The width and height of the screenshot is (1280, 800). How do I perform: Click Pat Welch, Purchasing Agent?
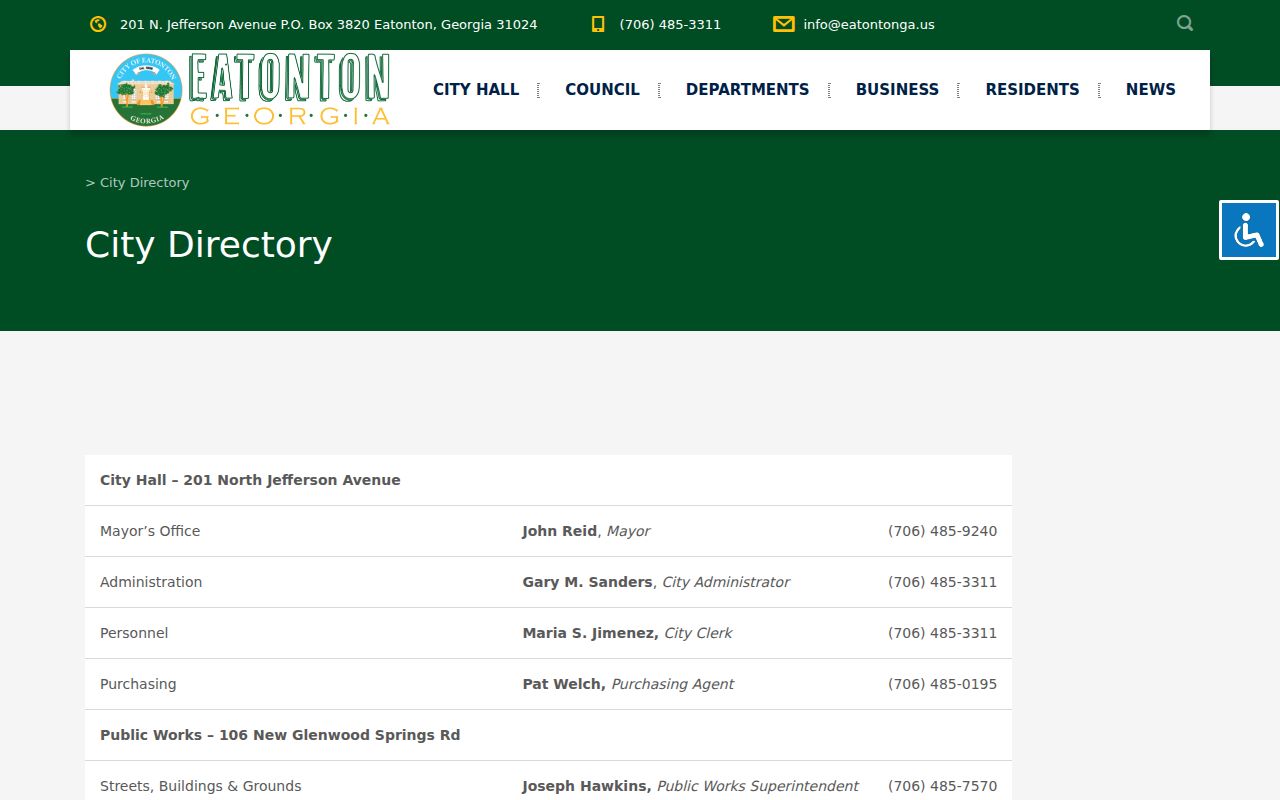pos(628,684)
